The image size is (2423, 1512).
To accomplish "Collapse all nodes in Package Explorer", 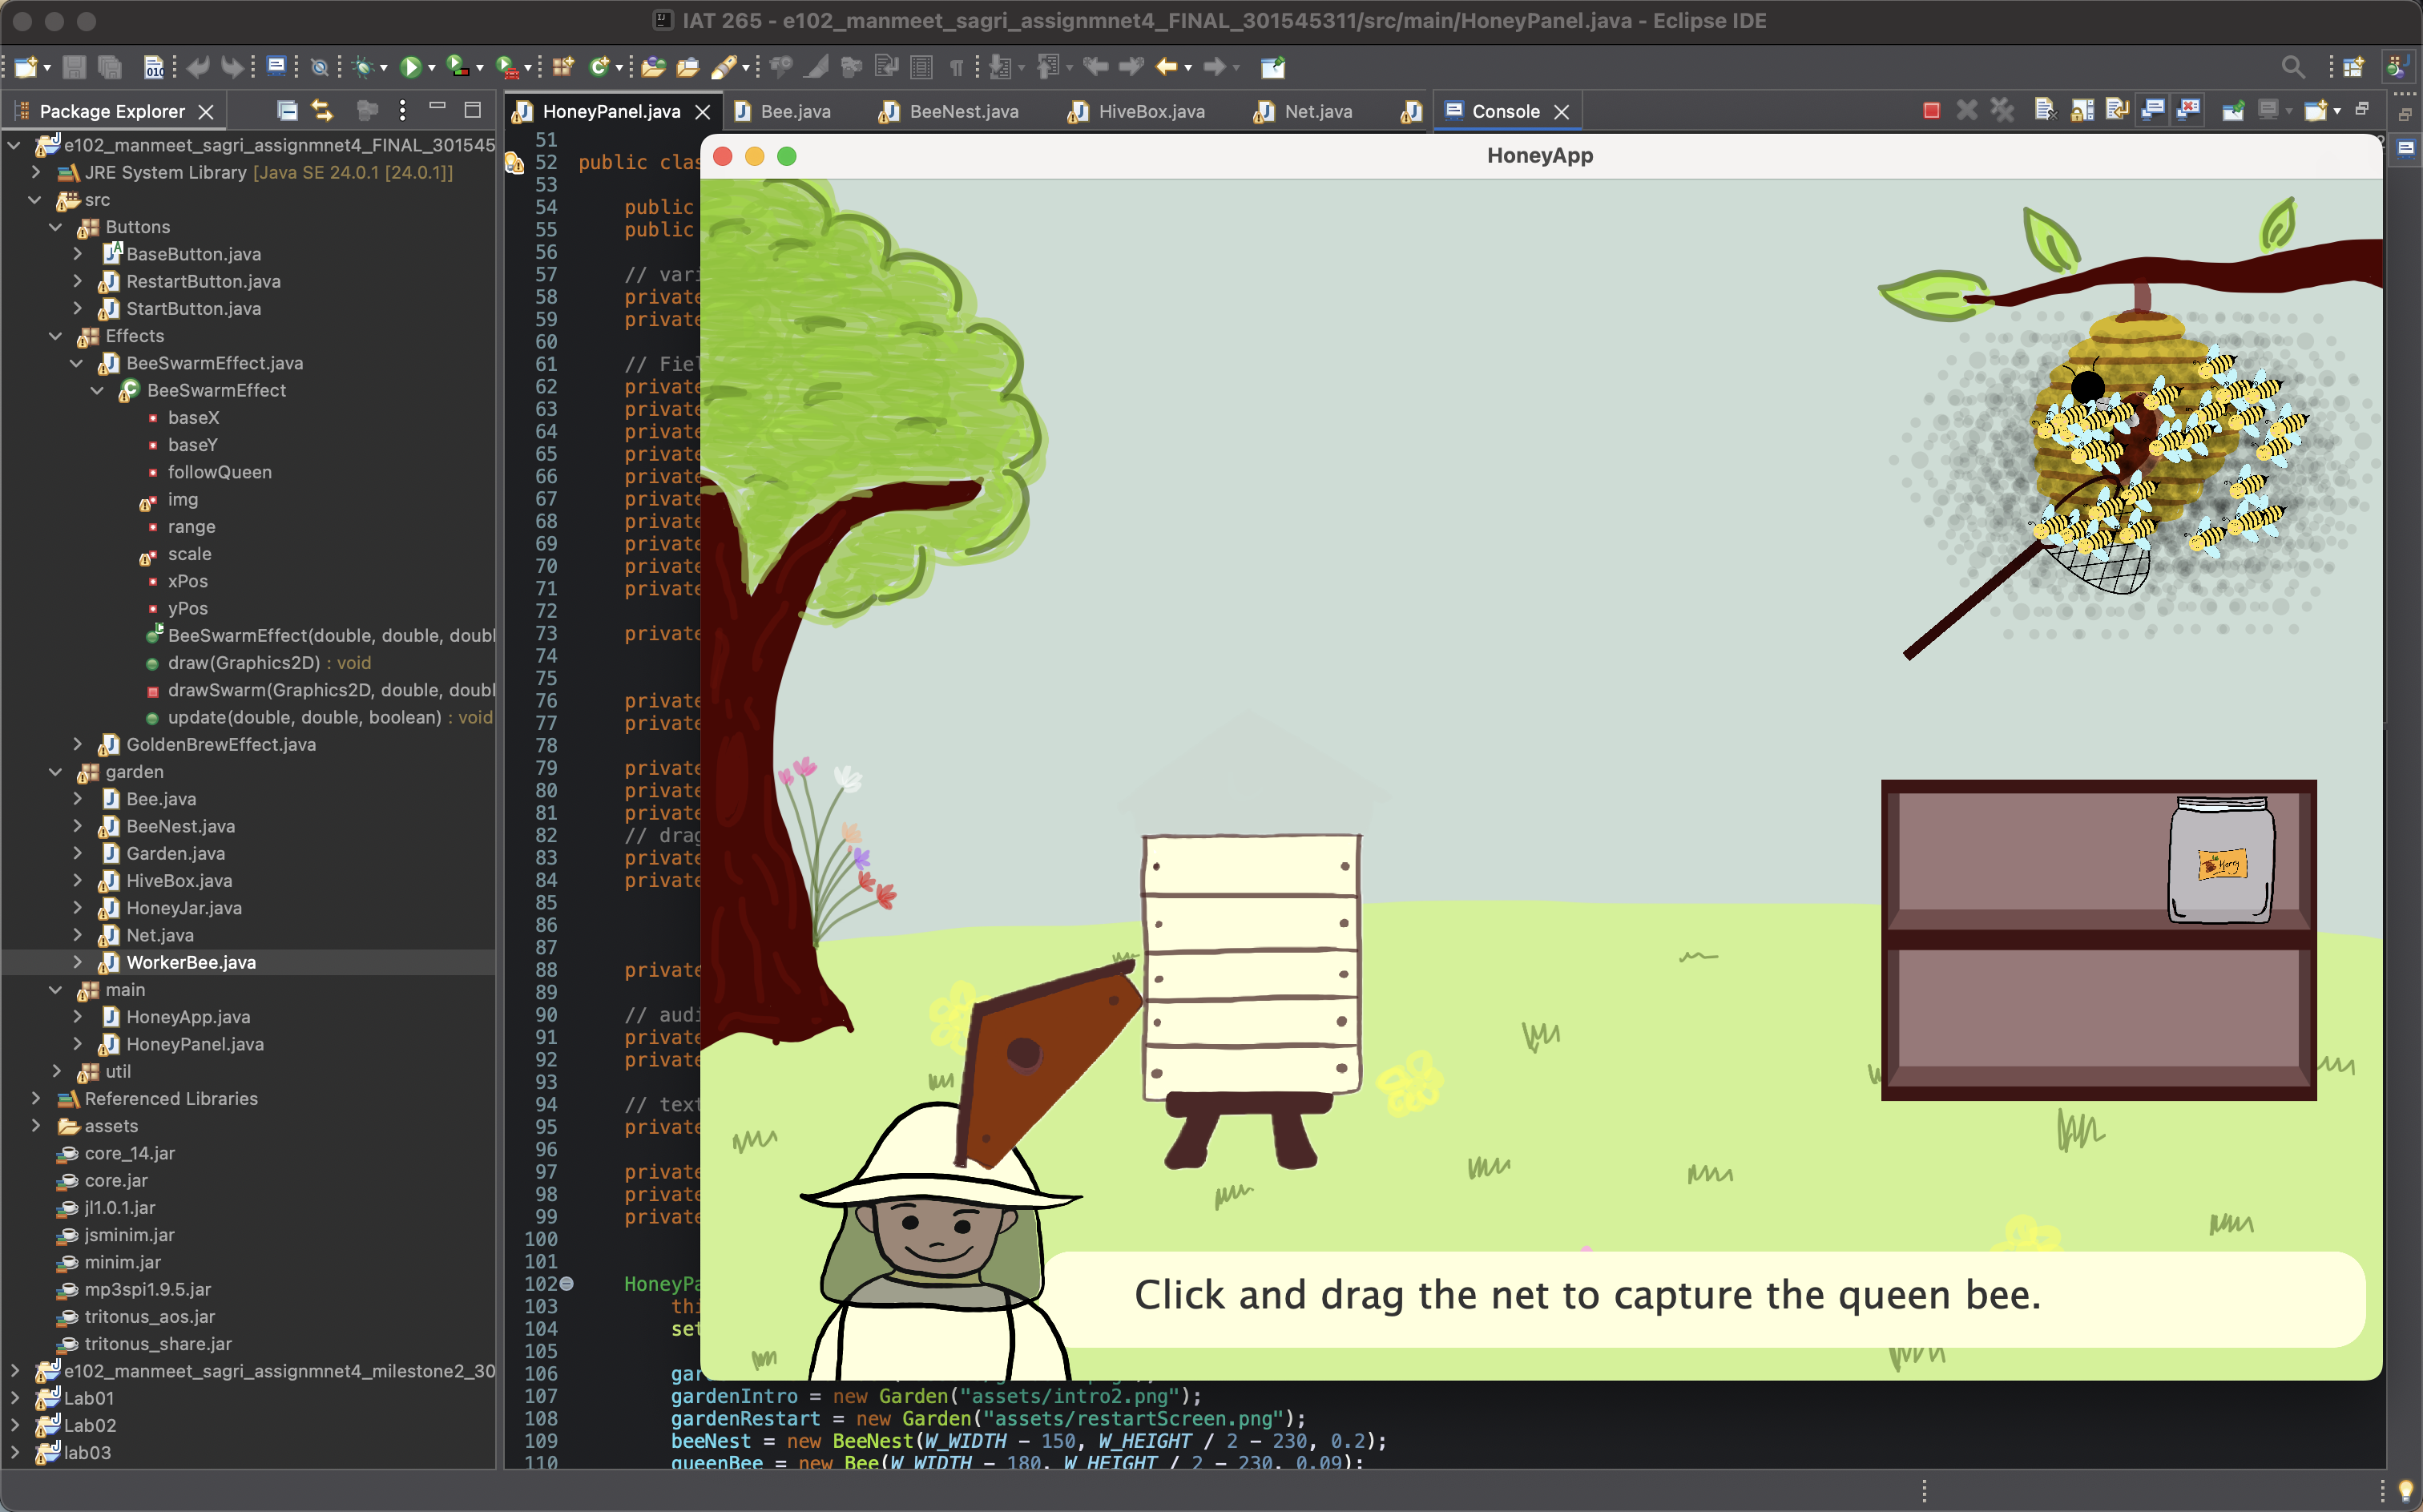I will coord(287,110).
